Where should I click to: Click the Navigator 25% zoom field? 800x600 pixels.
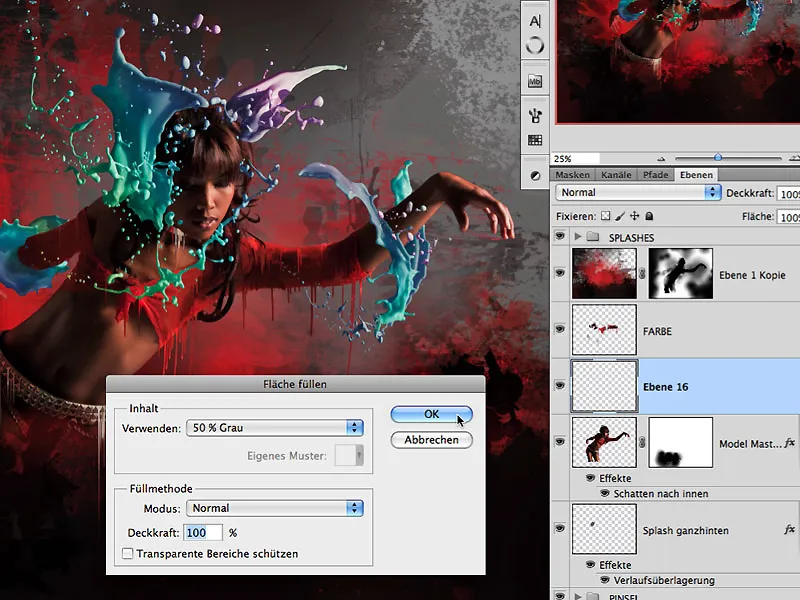[x=576, y=159]
